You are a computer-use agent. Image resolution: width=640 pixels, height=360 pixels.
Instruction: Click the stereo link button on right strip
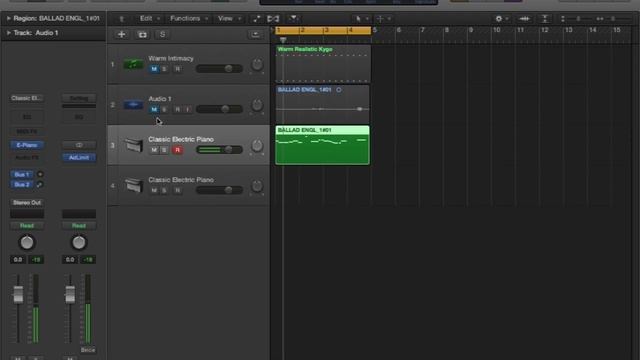tap(79, 145)
